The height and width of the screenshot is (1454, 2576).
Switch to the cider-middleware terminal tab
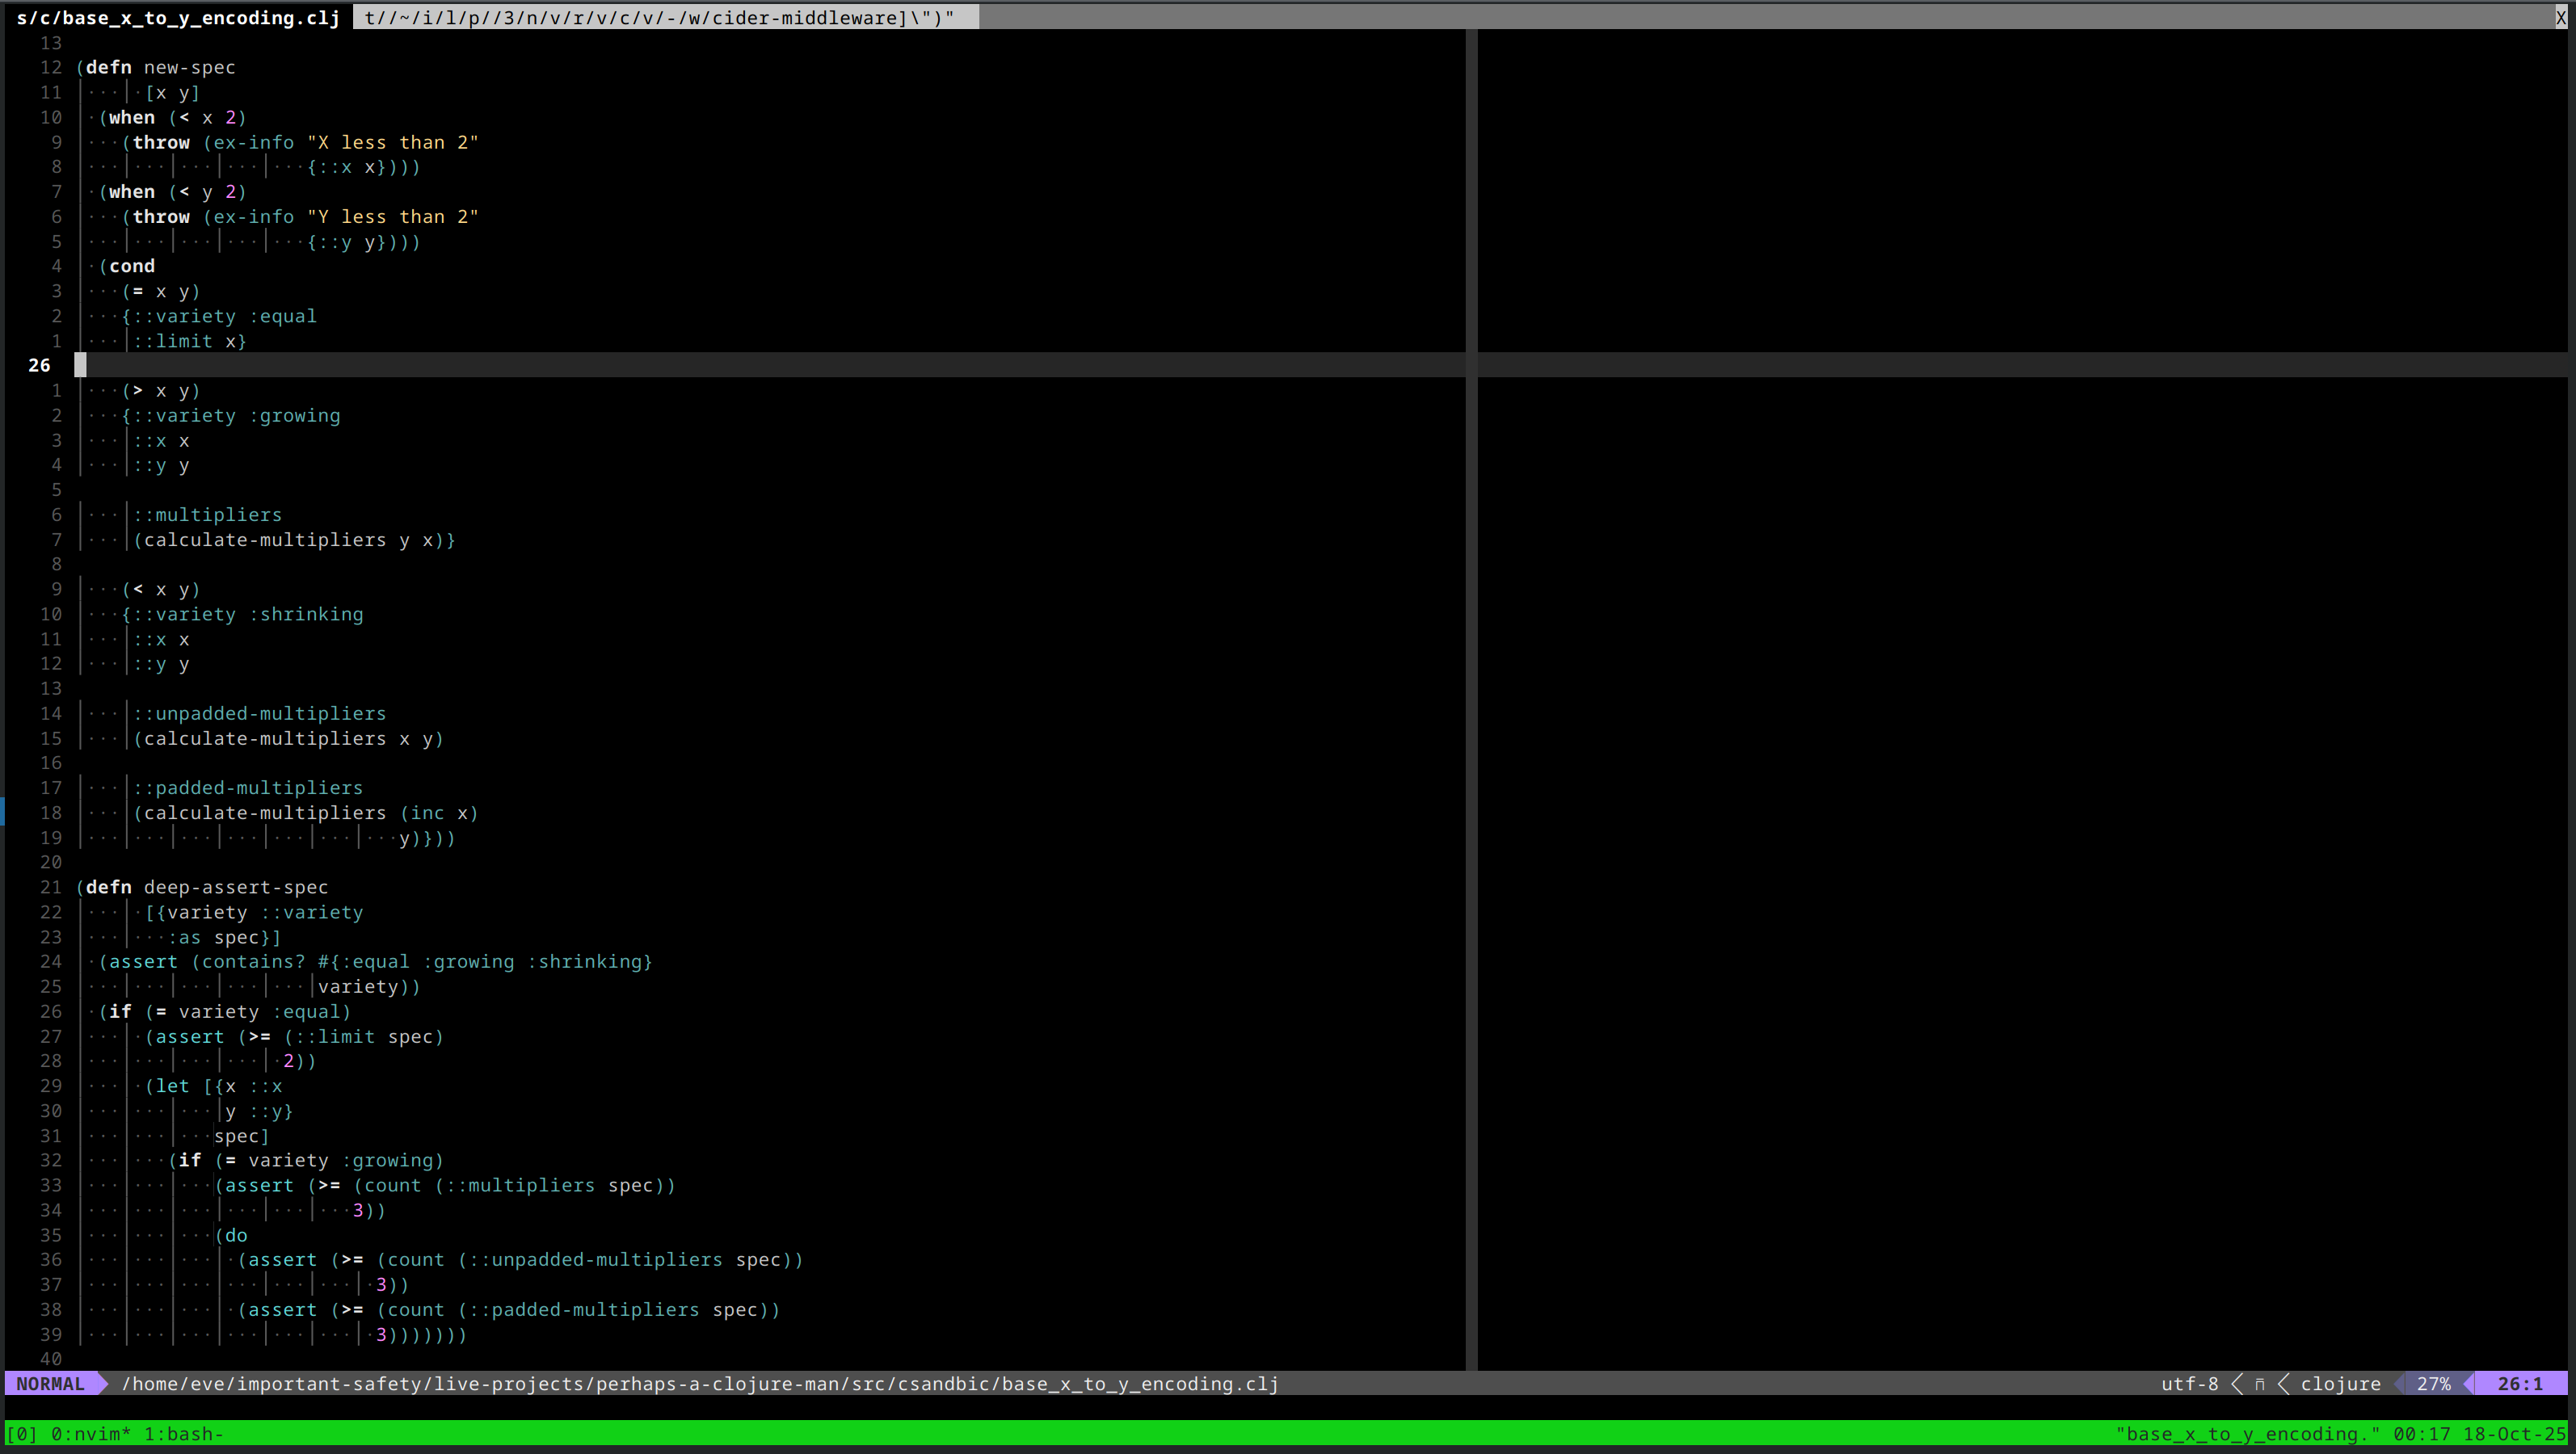point(660,17)
